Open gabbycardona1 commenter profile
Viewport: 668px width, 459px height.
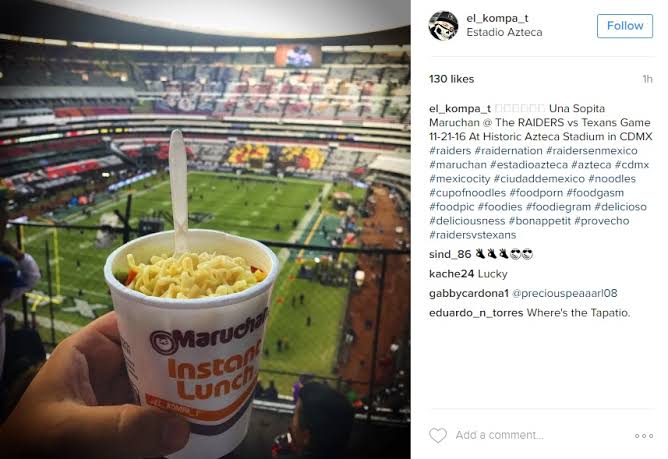(x=469, y=293)
